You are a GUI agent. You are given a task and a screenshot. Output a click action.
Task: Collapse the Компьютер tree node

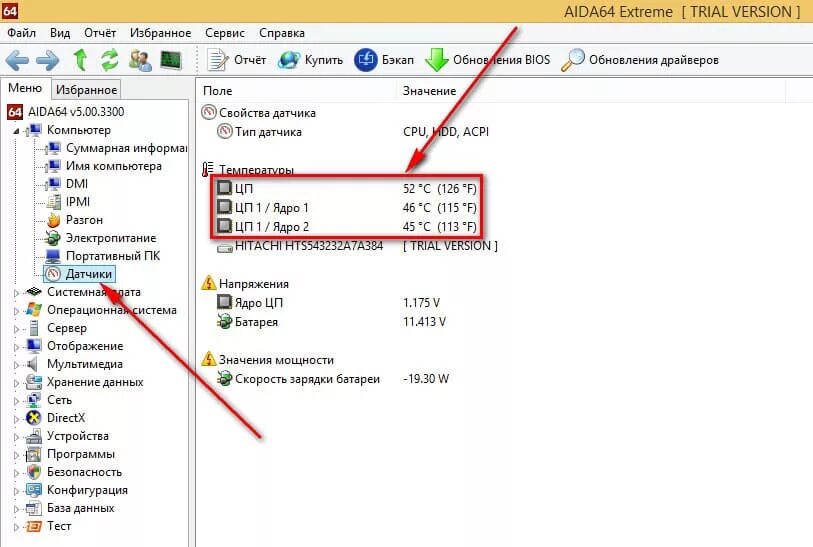16,131
